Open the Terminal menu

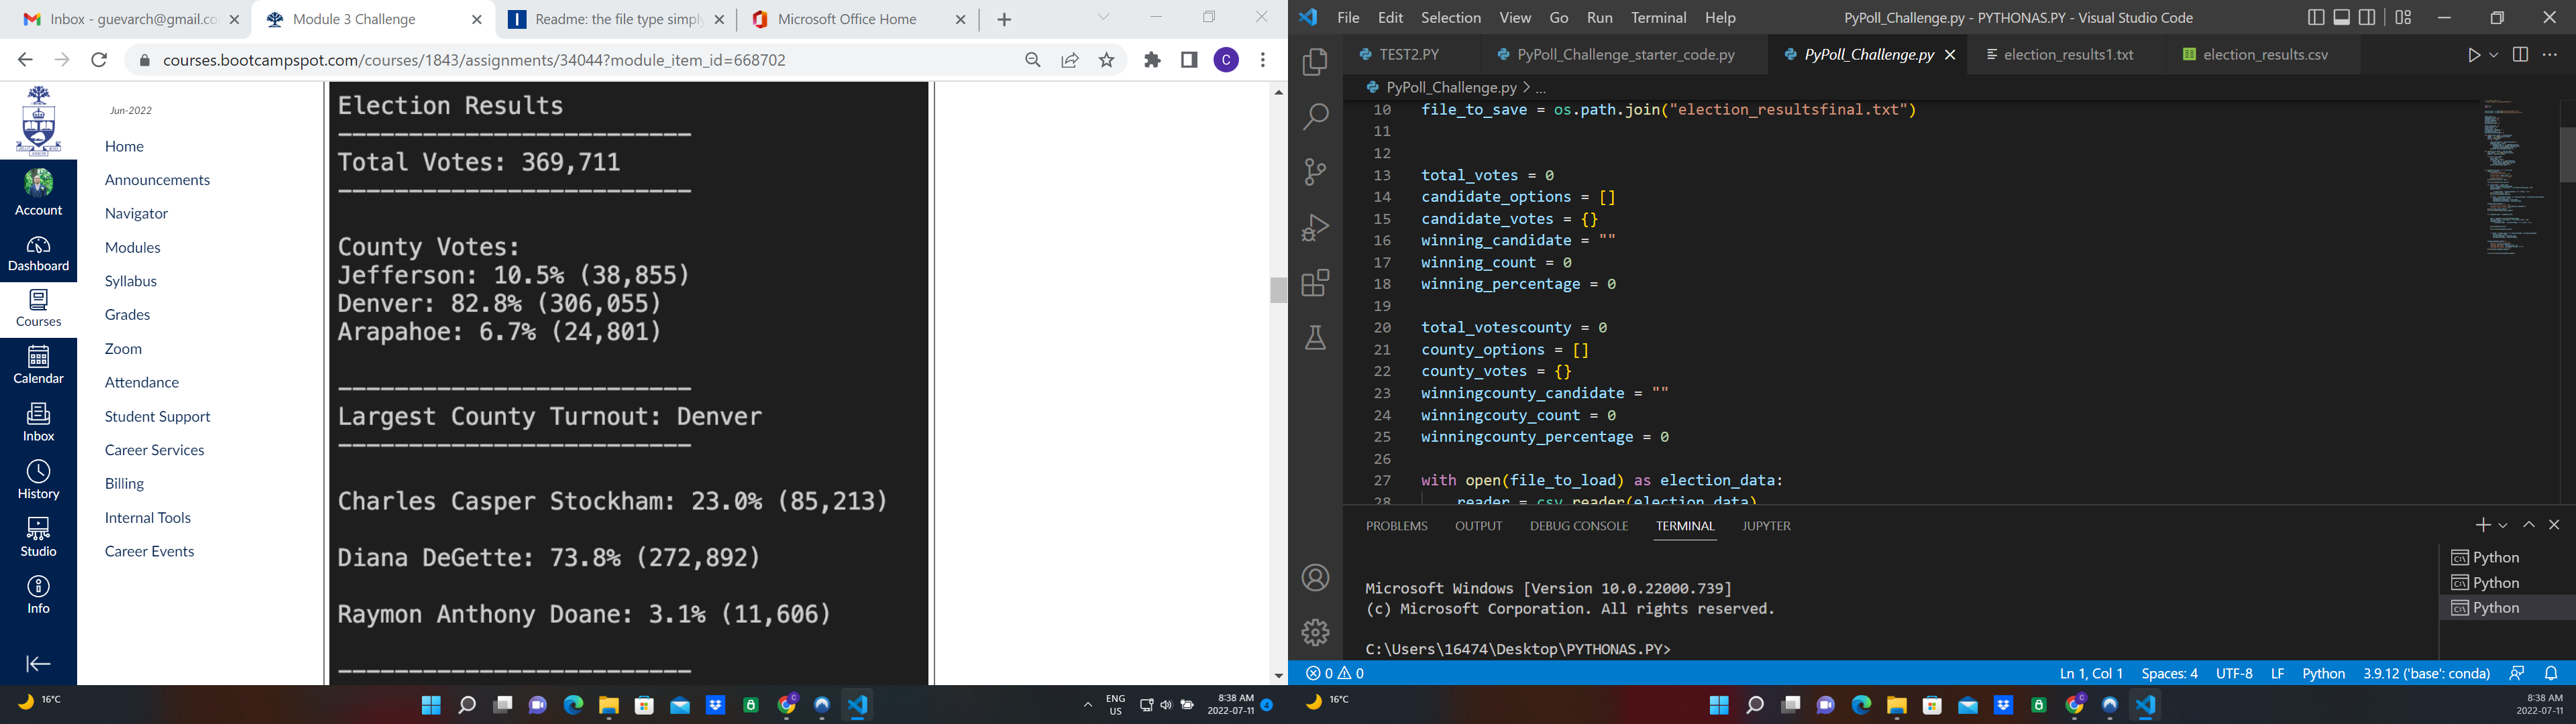click(x=1659, y=17)
